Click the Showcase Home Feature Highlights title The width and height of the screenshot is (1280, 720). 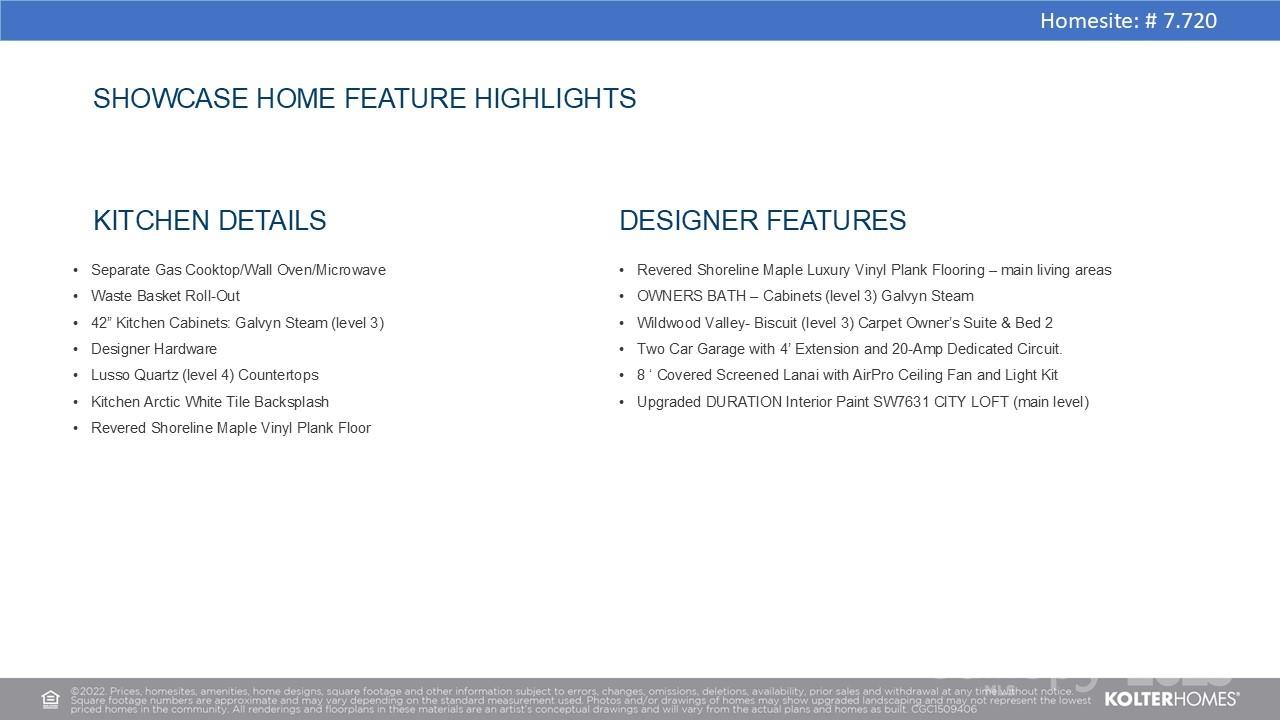[364, 98]
